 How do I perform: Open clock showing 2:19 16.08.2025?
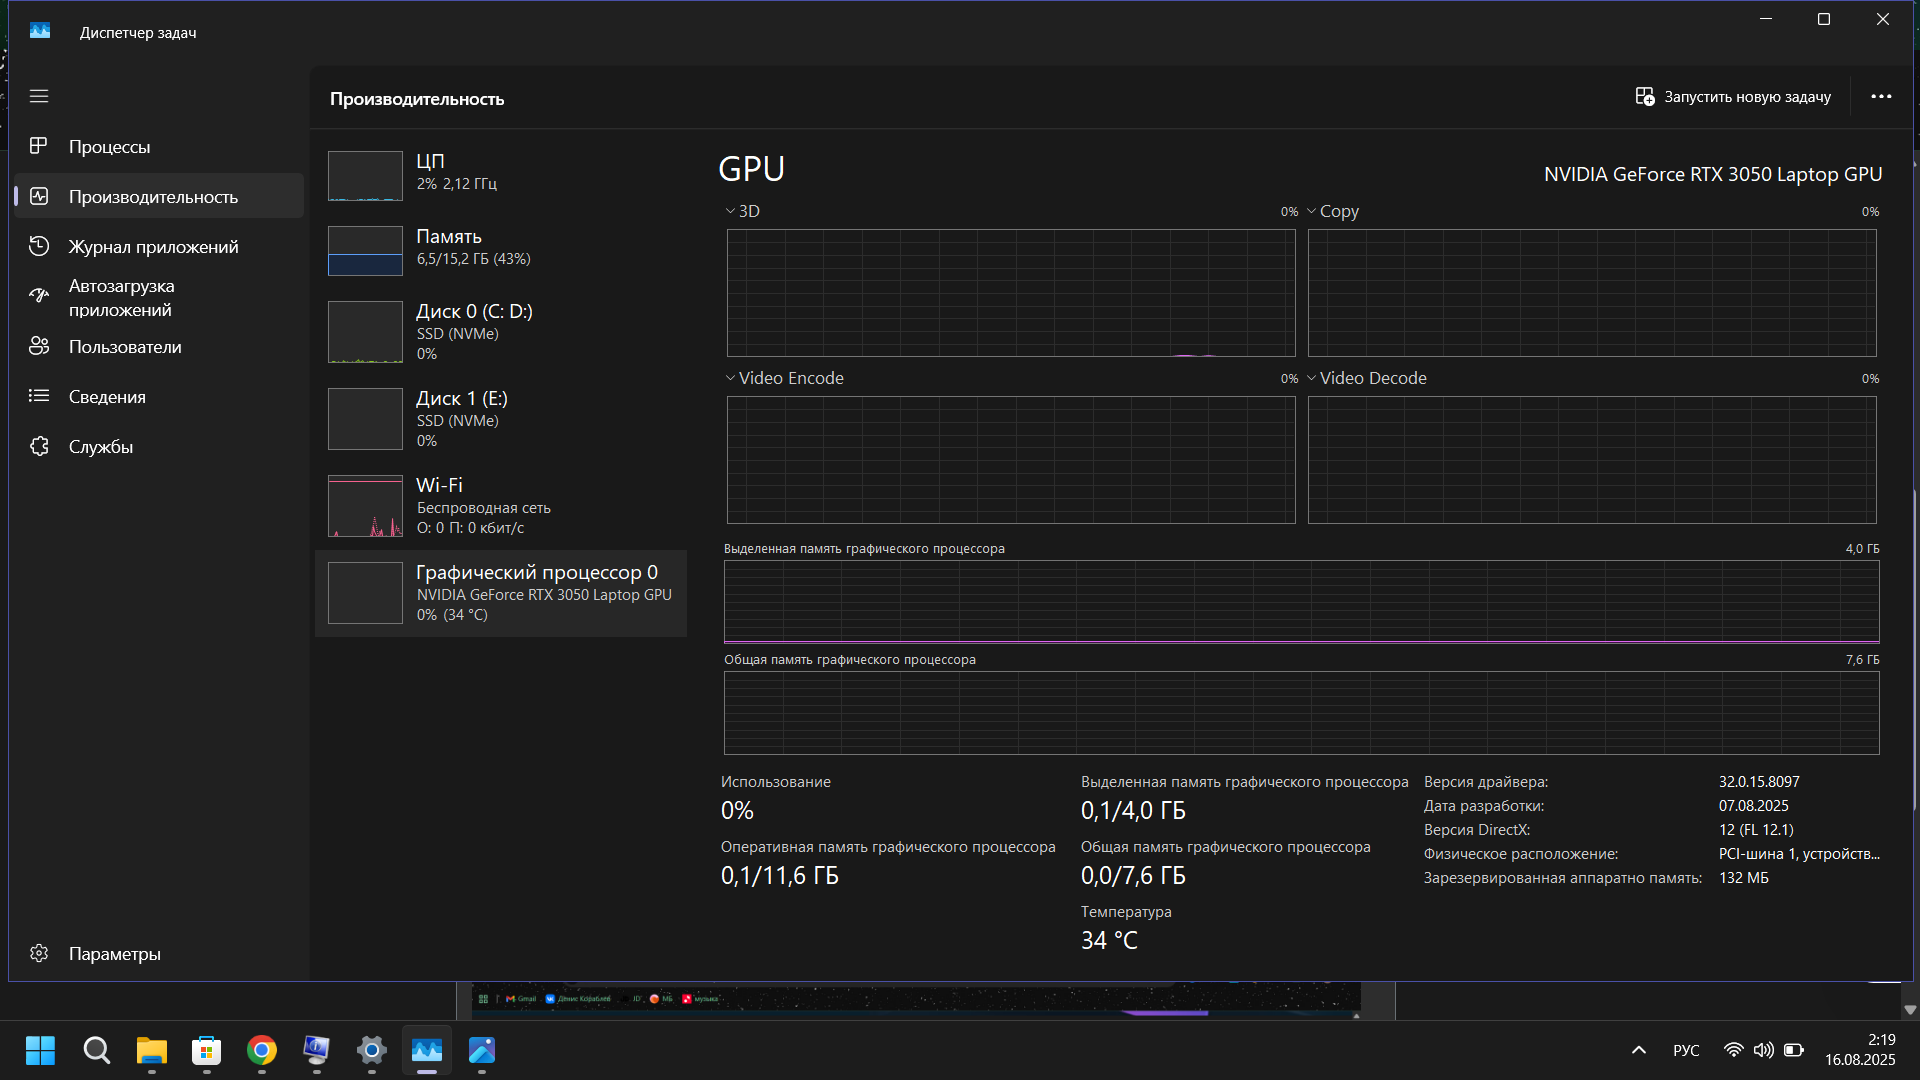click(x=1860, y=1050)
